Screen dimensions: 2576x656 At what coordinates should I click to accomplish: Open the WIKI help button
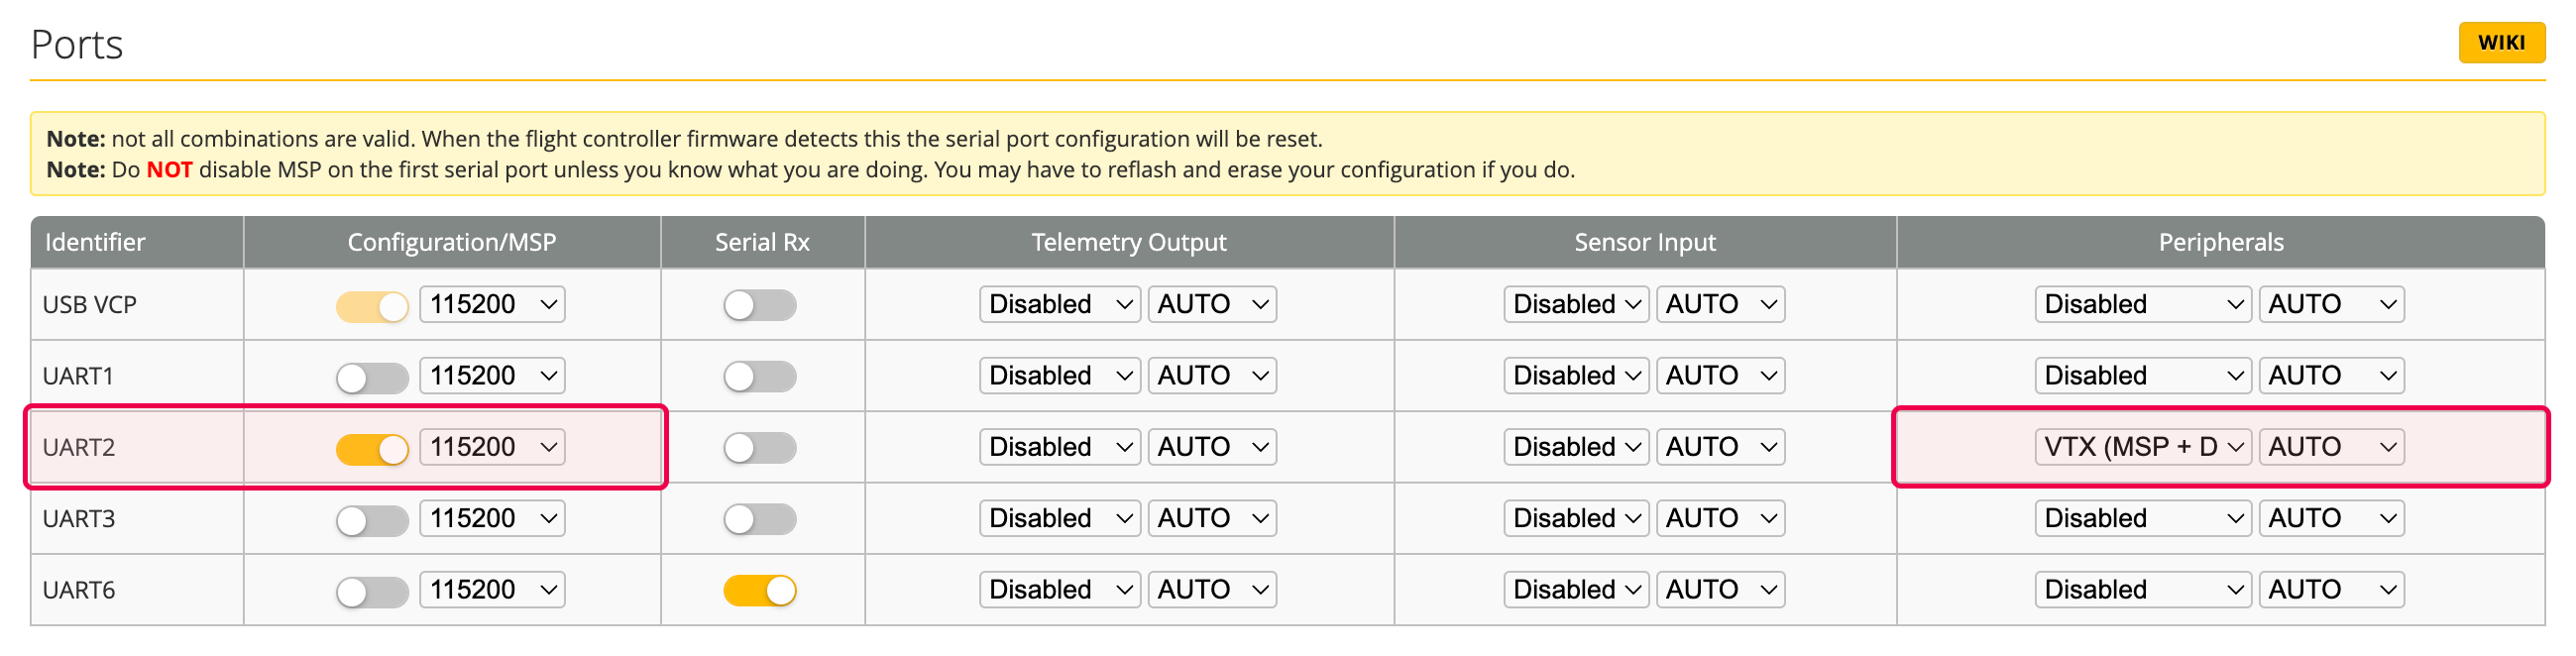2501,42
